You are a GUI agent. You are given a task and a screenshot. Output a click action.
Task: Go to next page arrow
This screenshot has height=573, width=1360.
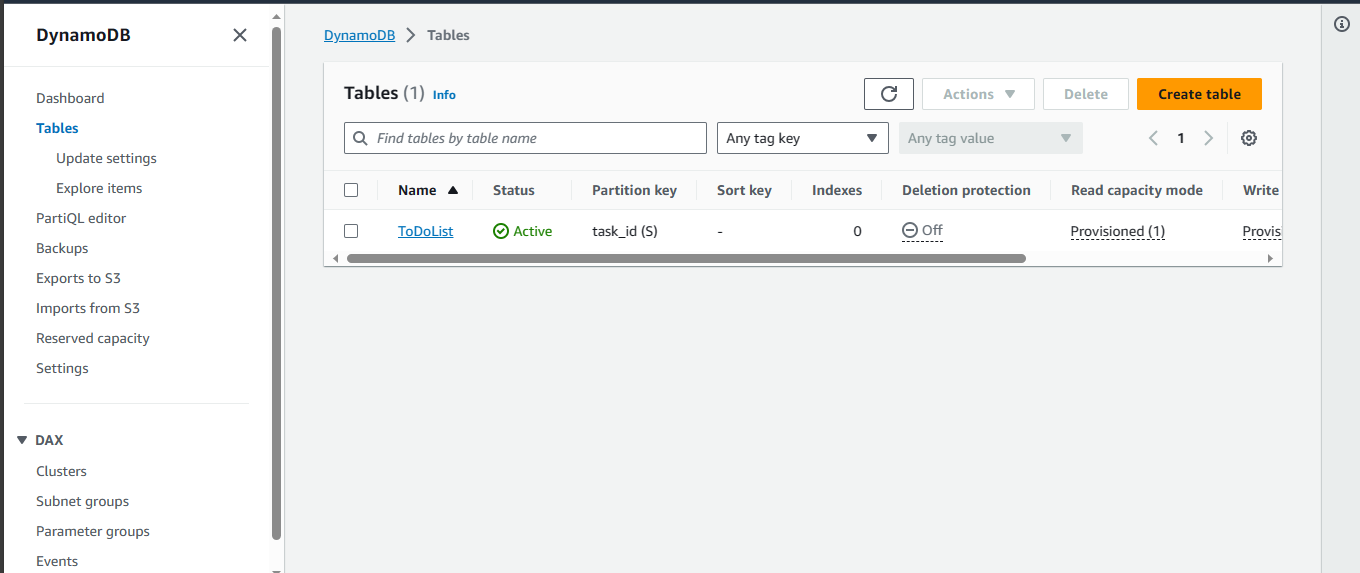pos(1208,138)
